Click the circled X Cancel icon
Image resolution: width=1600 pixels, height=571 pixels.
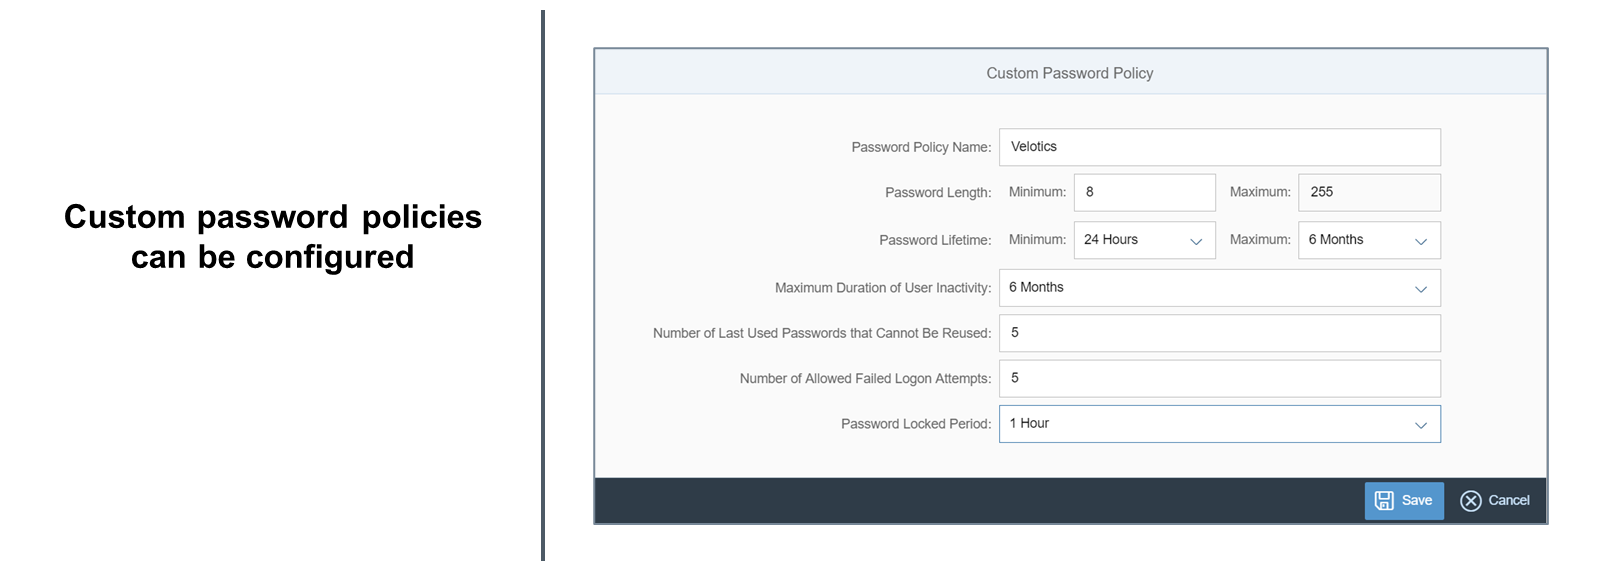1470,501
